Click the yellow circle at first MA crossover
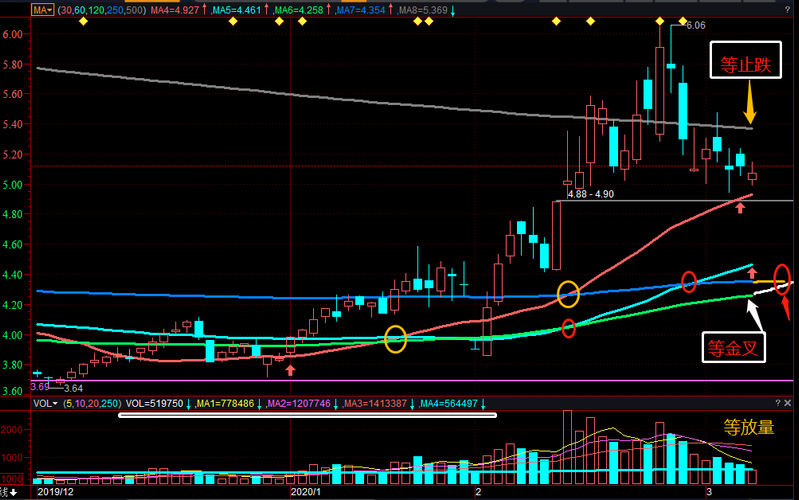 [395, 339]
